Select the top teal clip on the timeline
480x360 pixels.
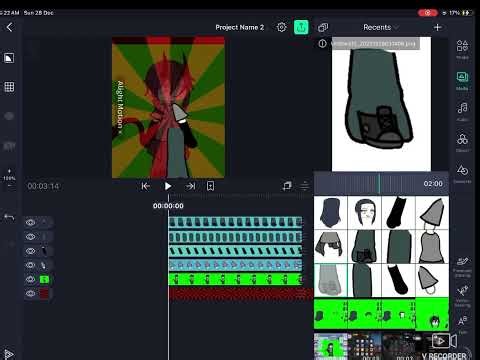235,222
